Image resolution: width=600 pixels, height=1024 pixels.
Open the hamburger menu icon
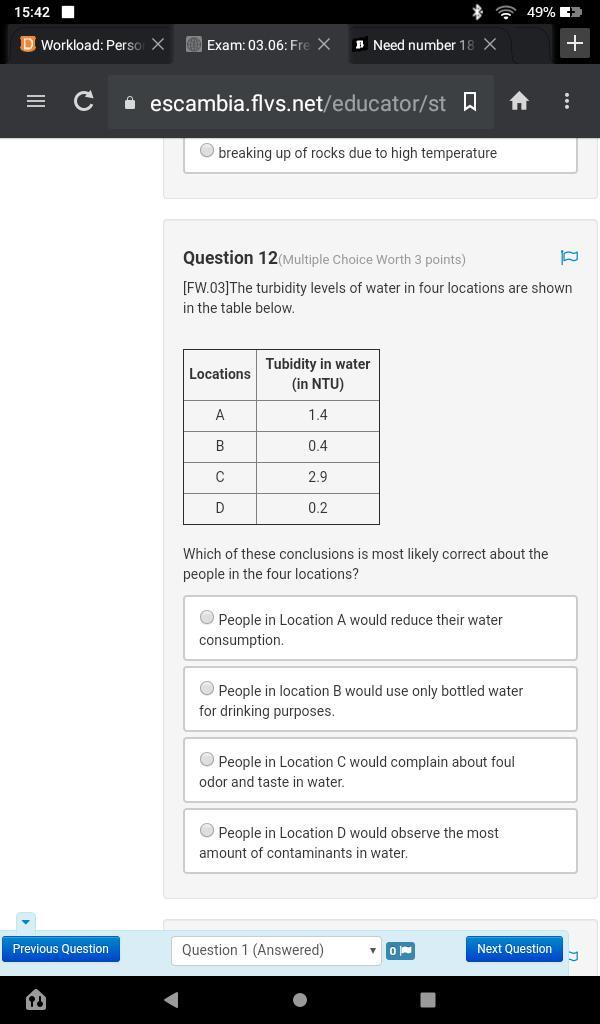point(36,101)
